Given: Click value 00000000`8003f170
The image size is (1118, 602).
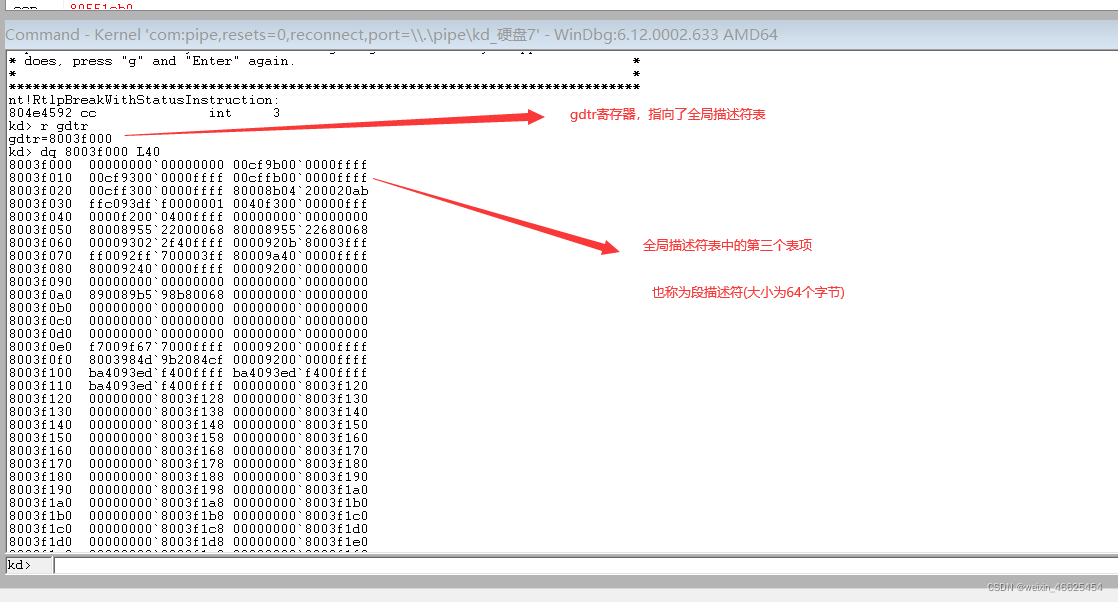Looking at the screenshot, I should point(300,451).
